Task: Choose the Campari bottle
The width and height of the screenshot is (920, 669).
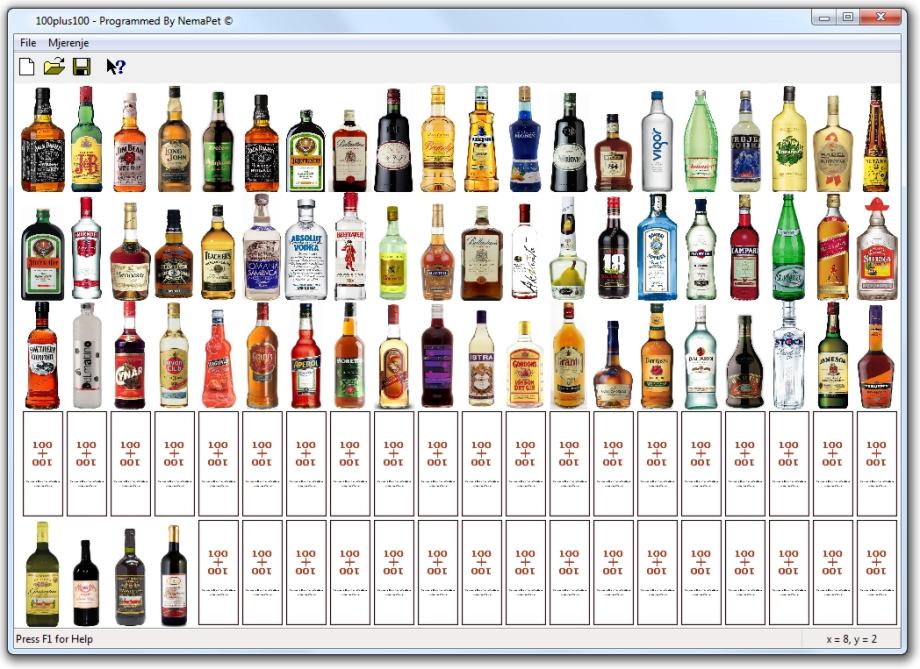Action: point(745,247)
